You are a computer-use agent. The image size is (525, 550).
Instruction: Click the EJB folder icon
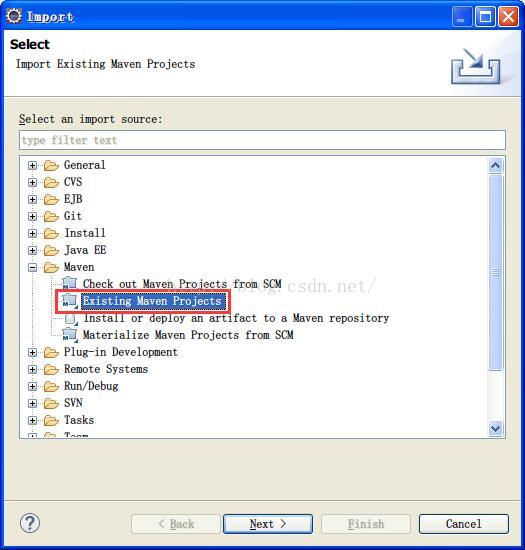51,199
